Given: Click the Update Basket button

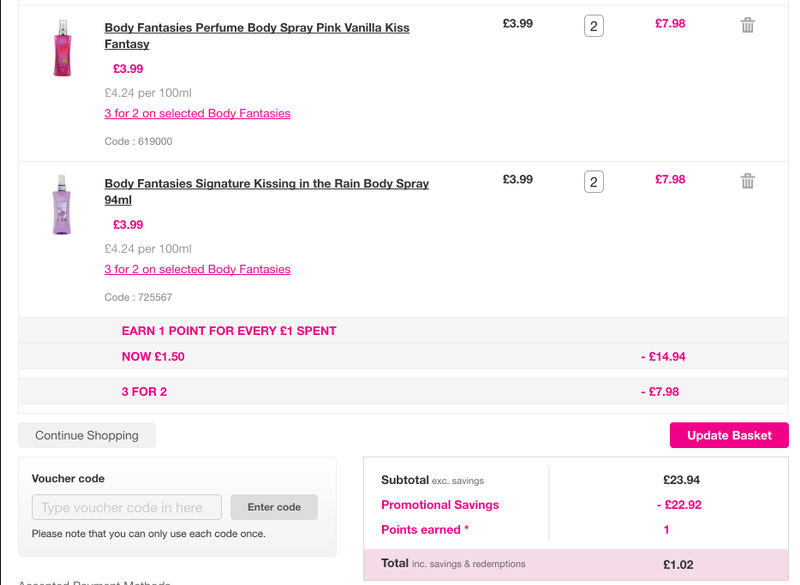Looking at the screenshot, I should tap(729, 435).
